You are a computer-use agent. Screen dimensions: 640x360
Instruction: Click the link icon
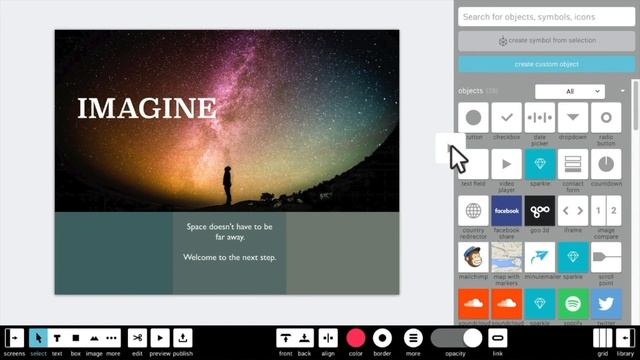498,338
